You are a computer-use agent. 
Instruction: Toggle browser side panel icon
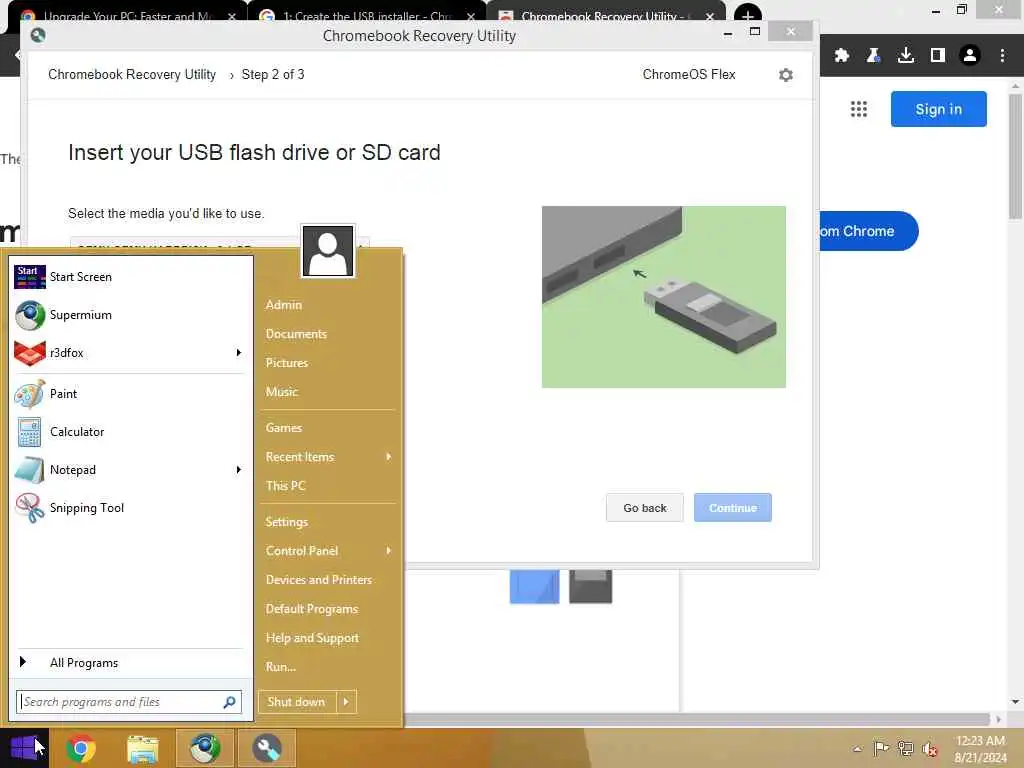[x=938, y=56]
